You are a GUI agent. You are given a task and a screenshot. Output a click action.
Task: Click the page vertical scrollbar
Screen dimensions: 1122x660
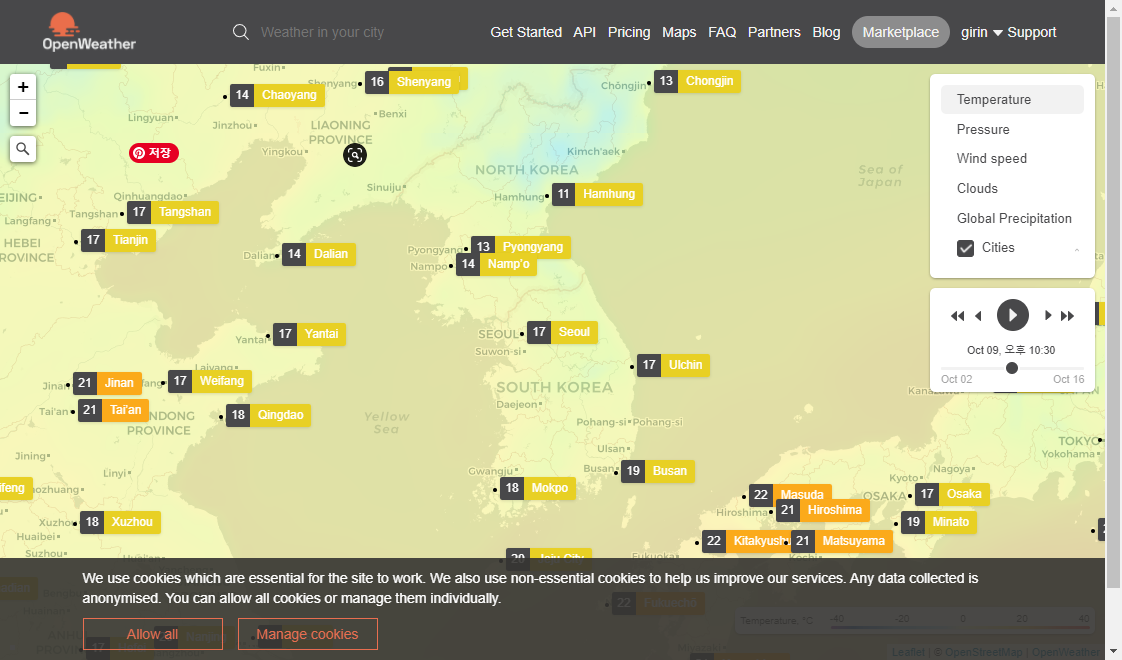coord(1113,301)
